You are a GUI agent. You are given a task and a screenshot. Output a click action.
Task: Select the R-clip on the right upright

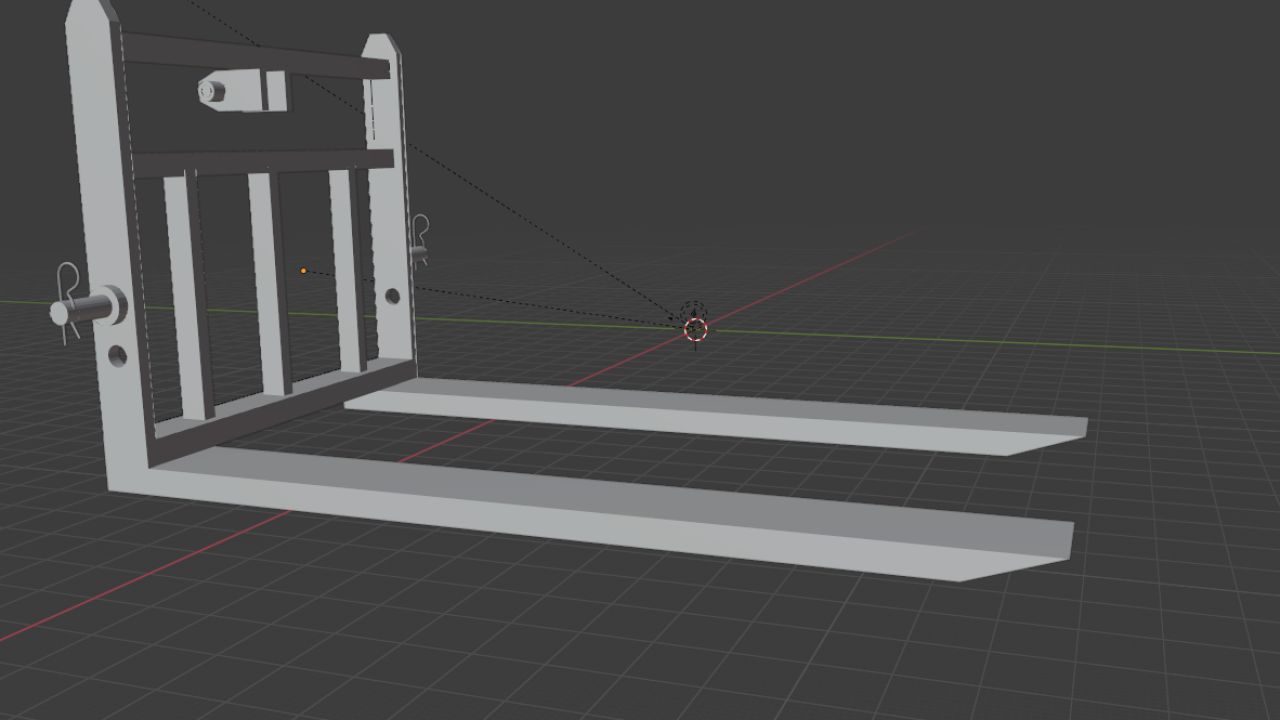pyautogui.click(x=419, y=240)
